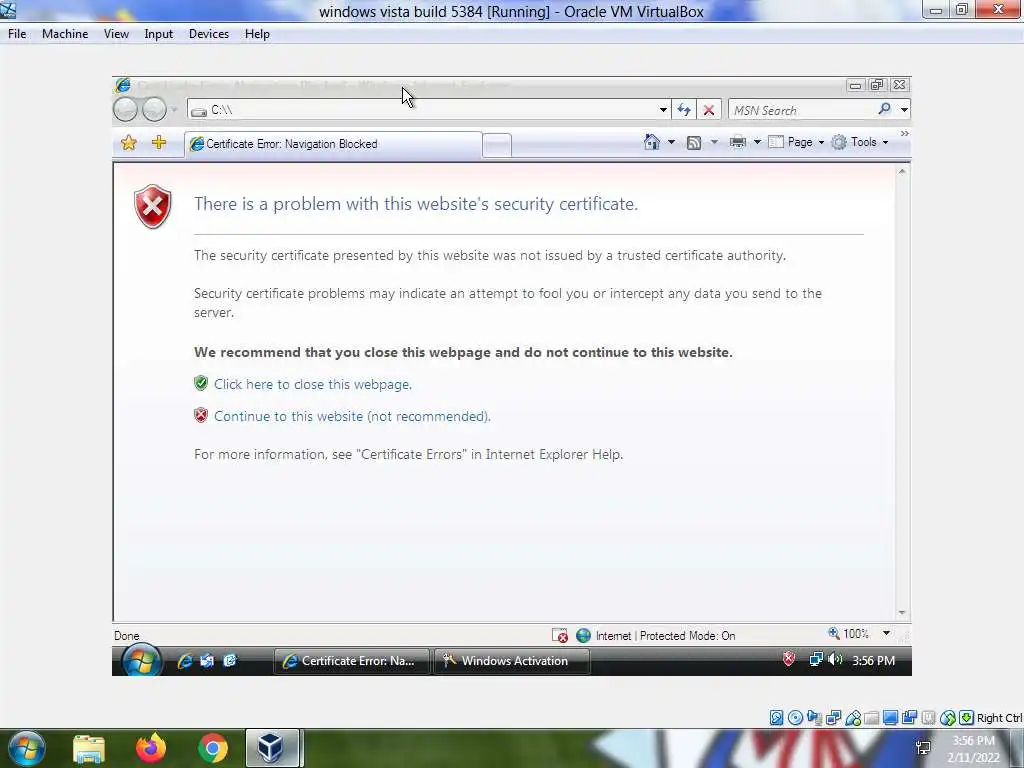The width and height of the screenshot is (1024, 768).
Task: Click Continue to this website (not recommended)
Action: [x=353, y=416]
